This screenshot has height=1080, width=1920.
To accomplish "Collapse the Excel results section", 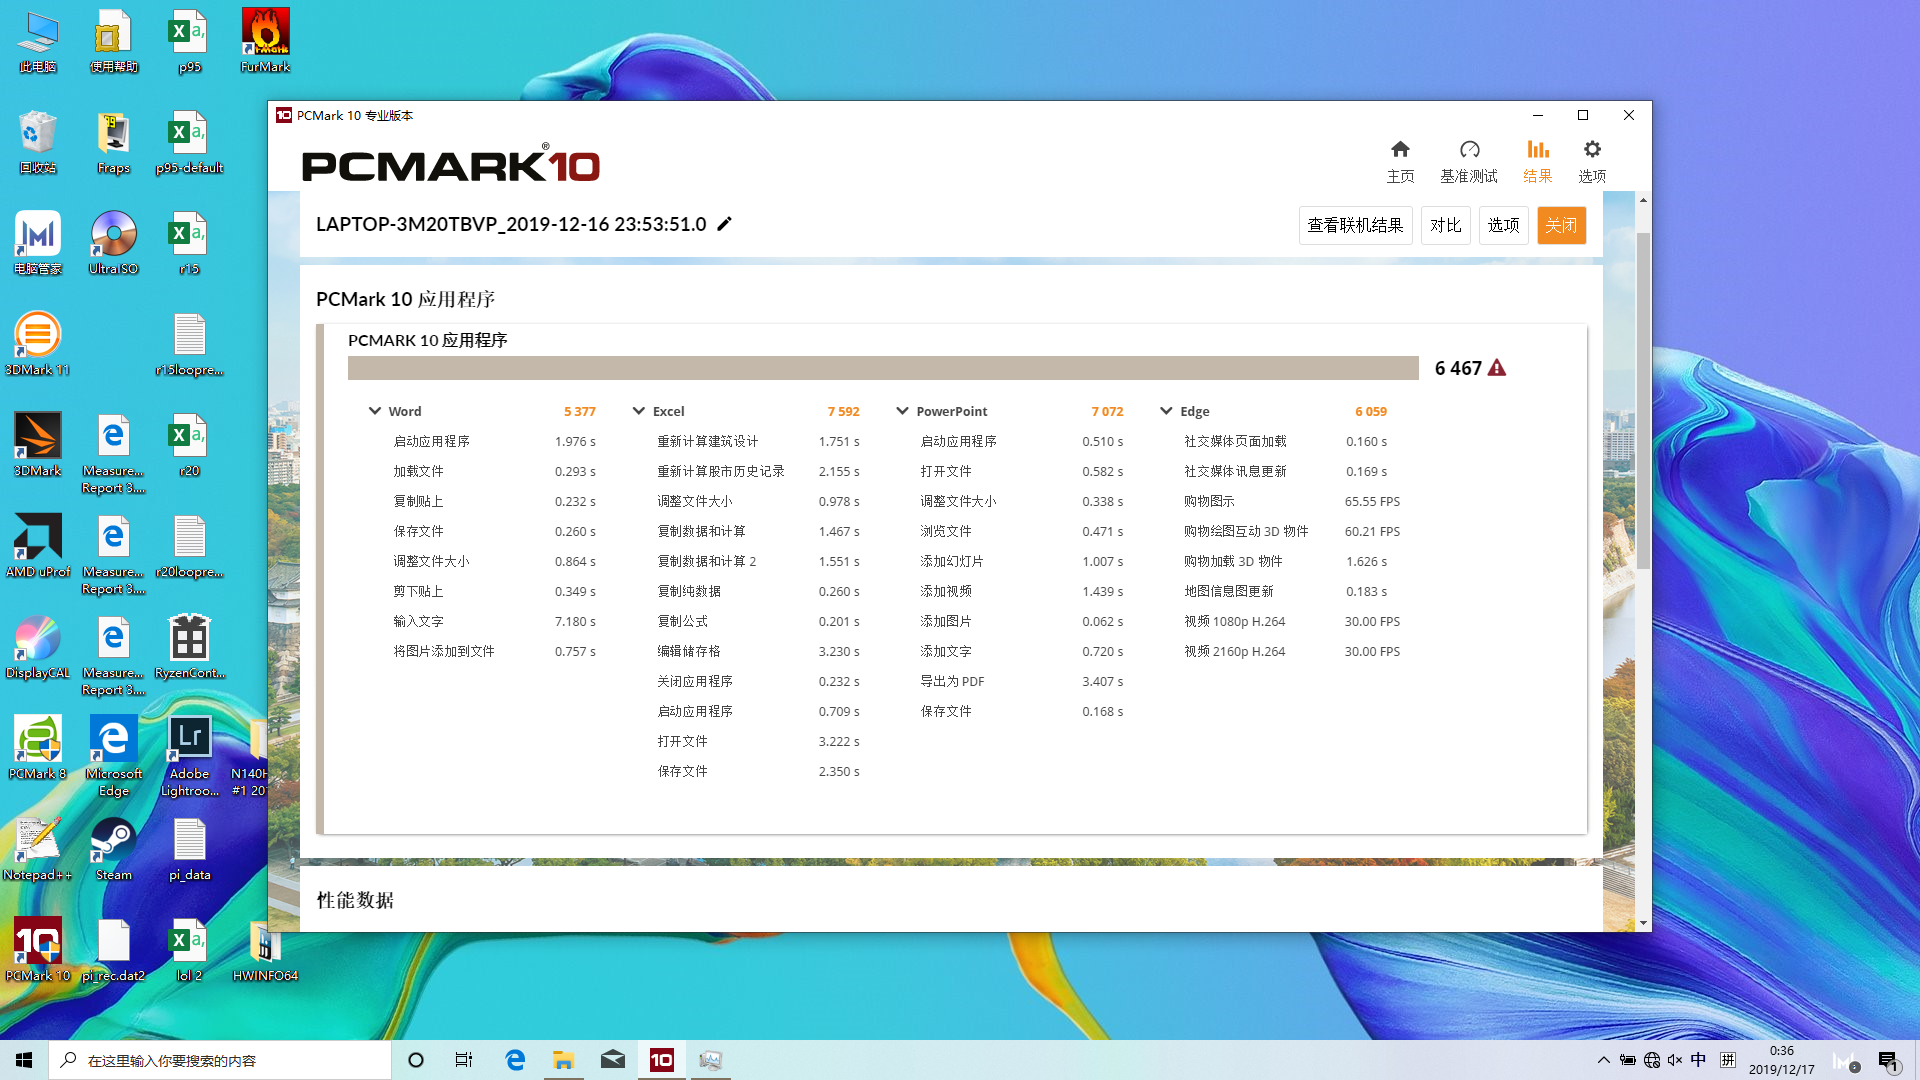I will click(639, 411).
